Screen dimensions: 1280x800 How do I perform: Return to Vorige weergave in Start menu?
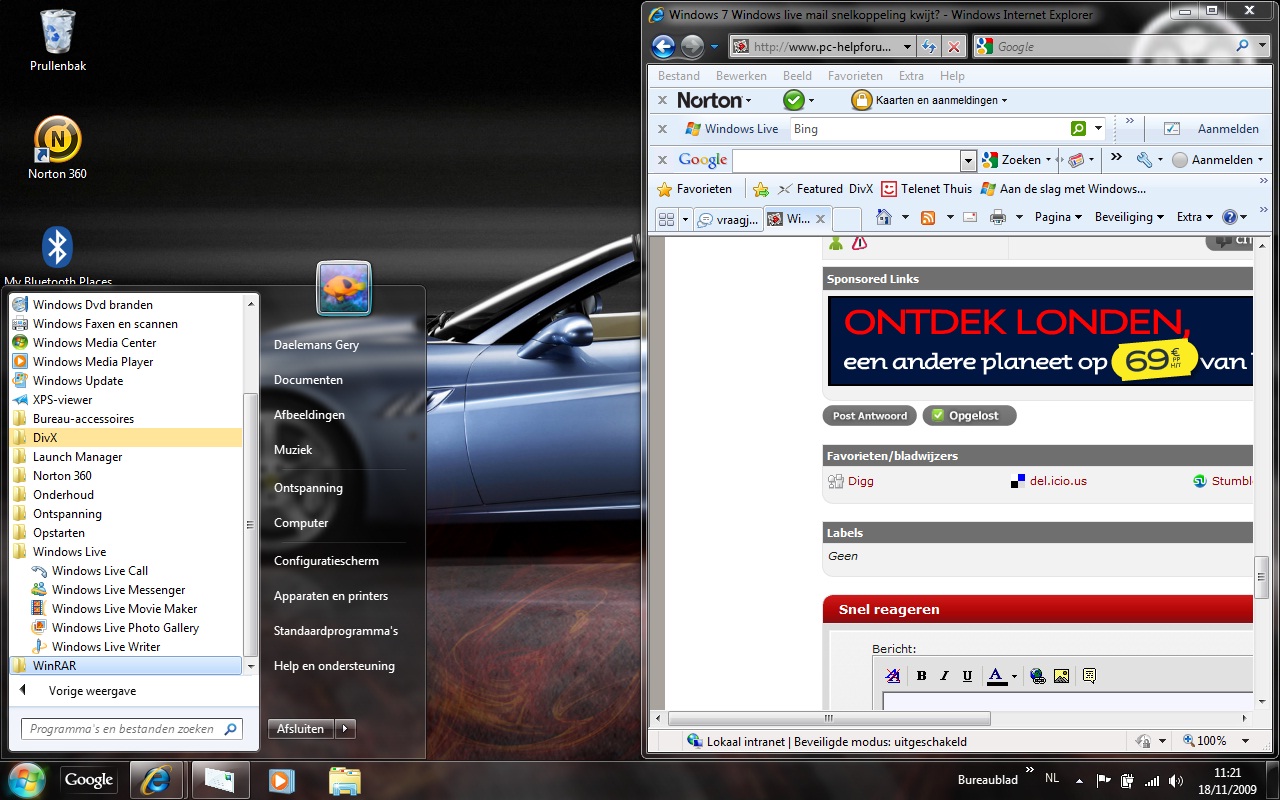(91, 691)
